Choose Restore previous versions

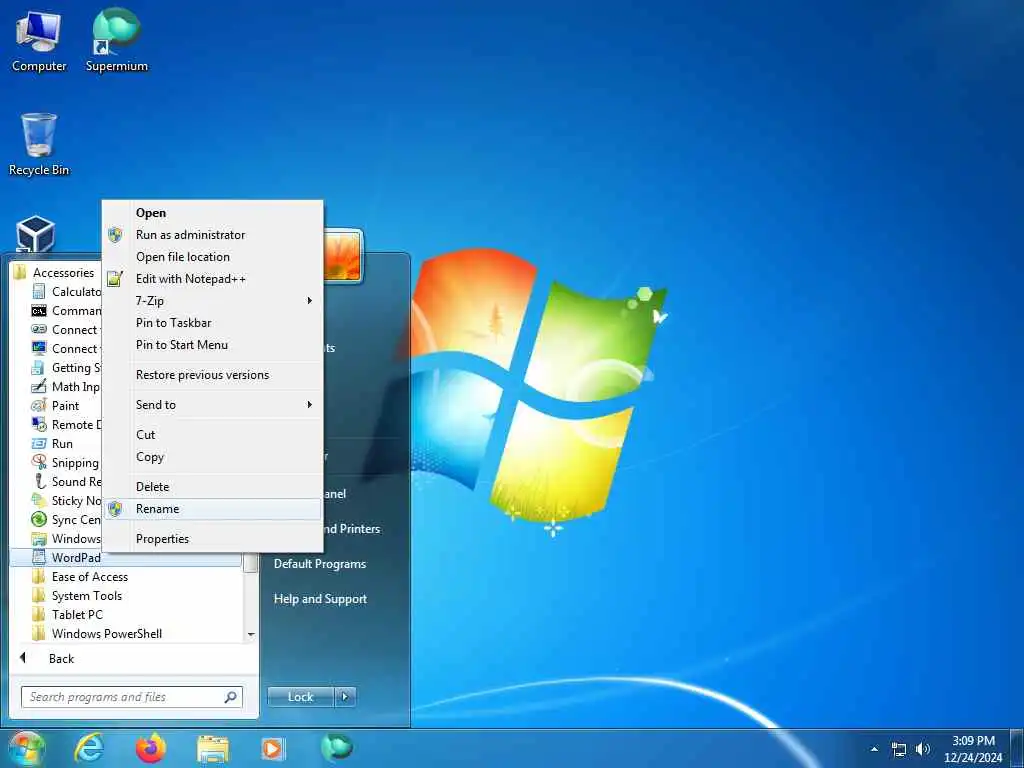pyautogui.click(x=212, y=375)
